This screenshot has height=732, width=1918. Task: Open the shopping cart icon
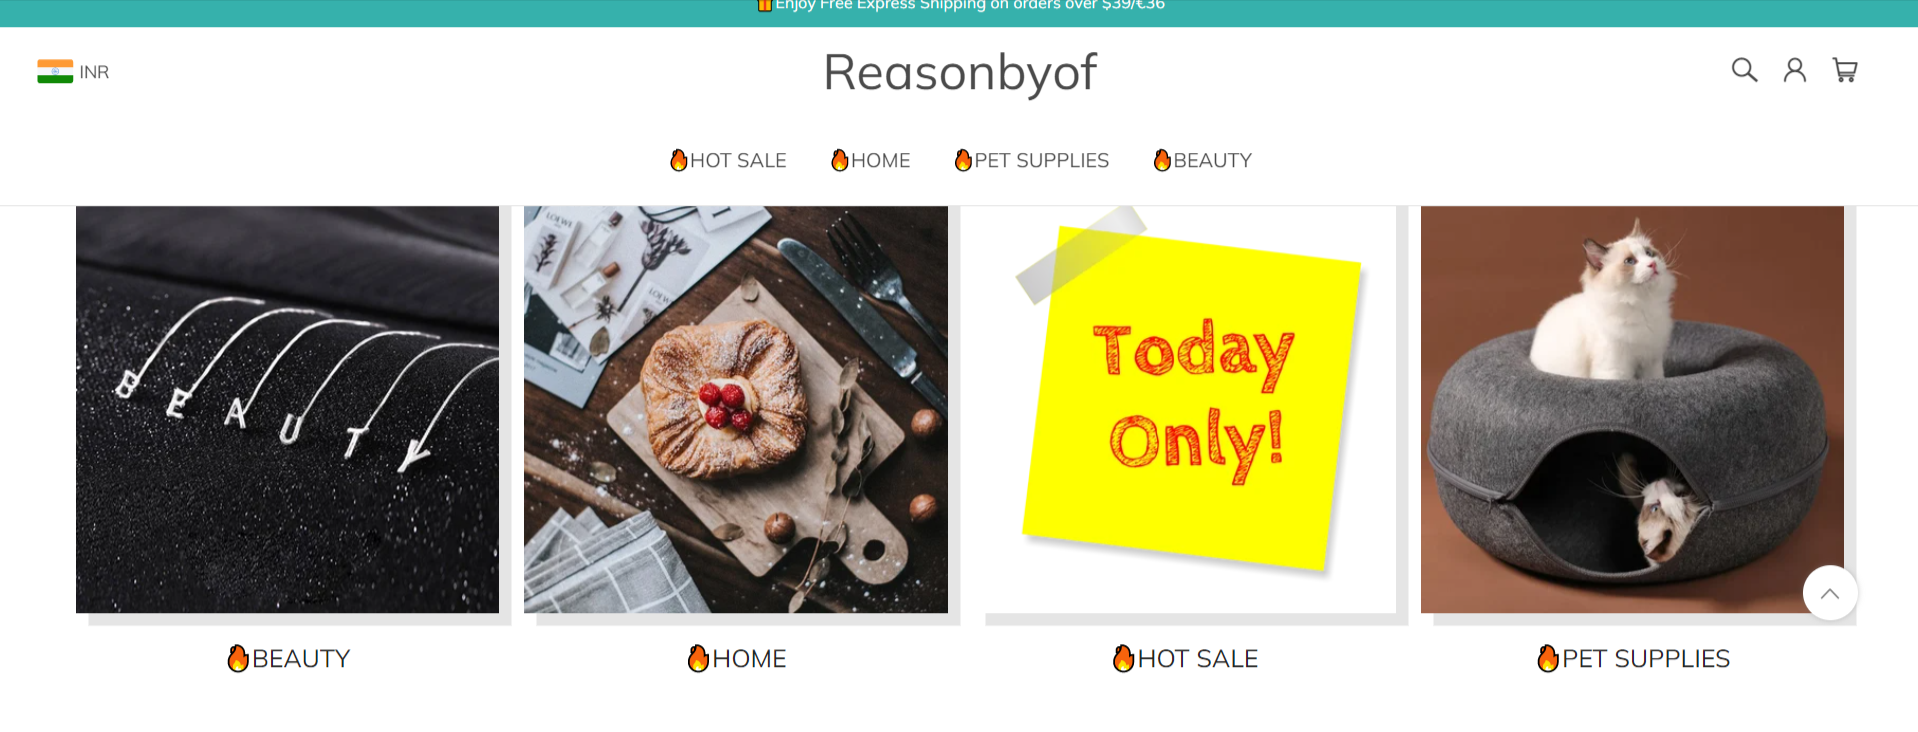click(x=1845, y=70)
